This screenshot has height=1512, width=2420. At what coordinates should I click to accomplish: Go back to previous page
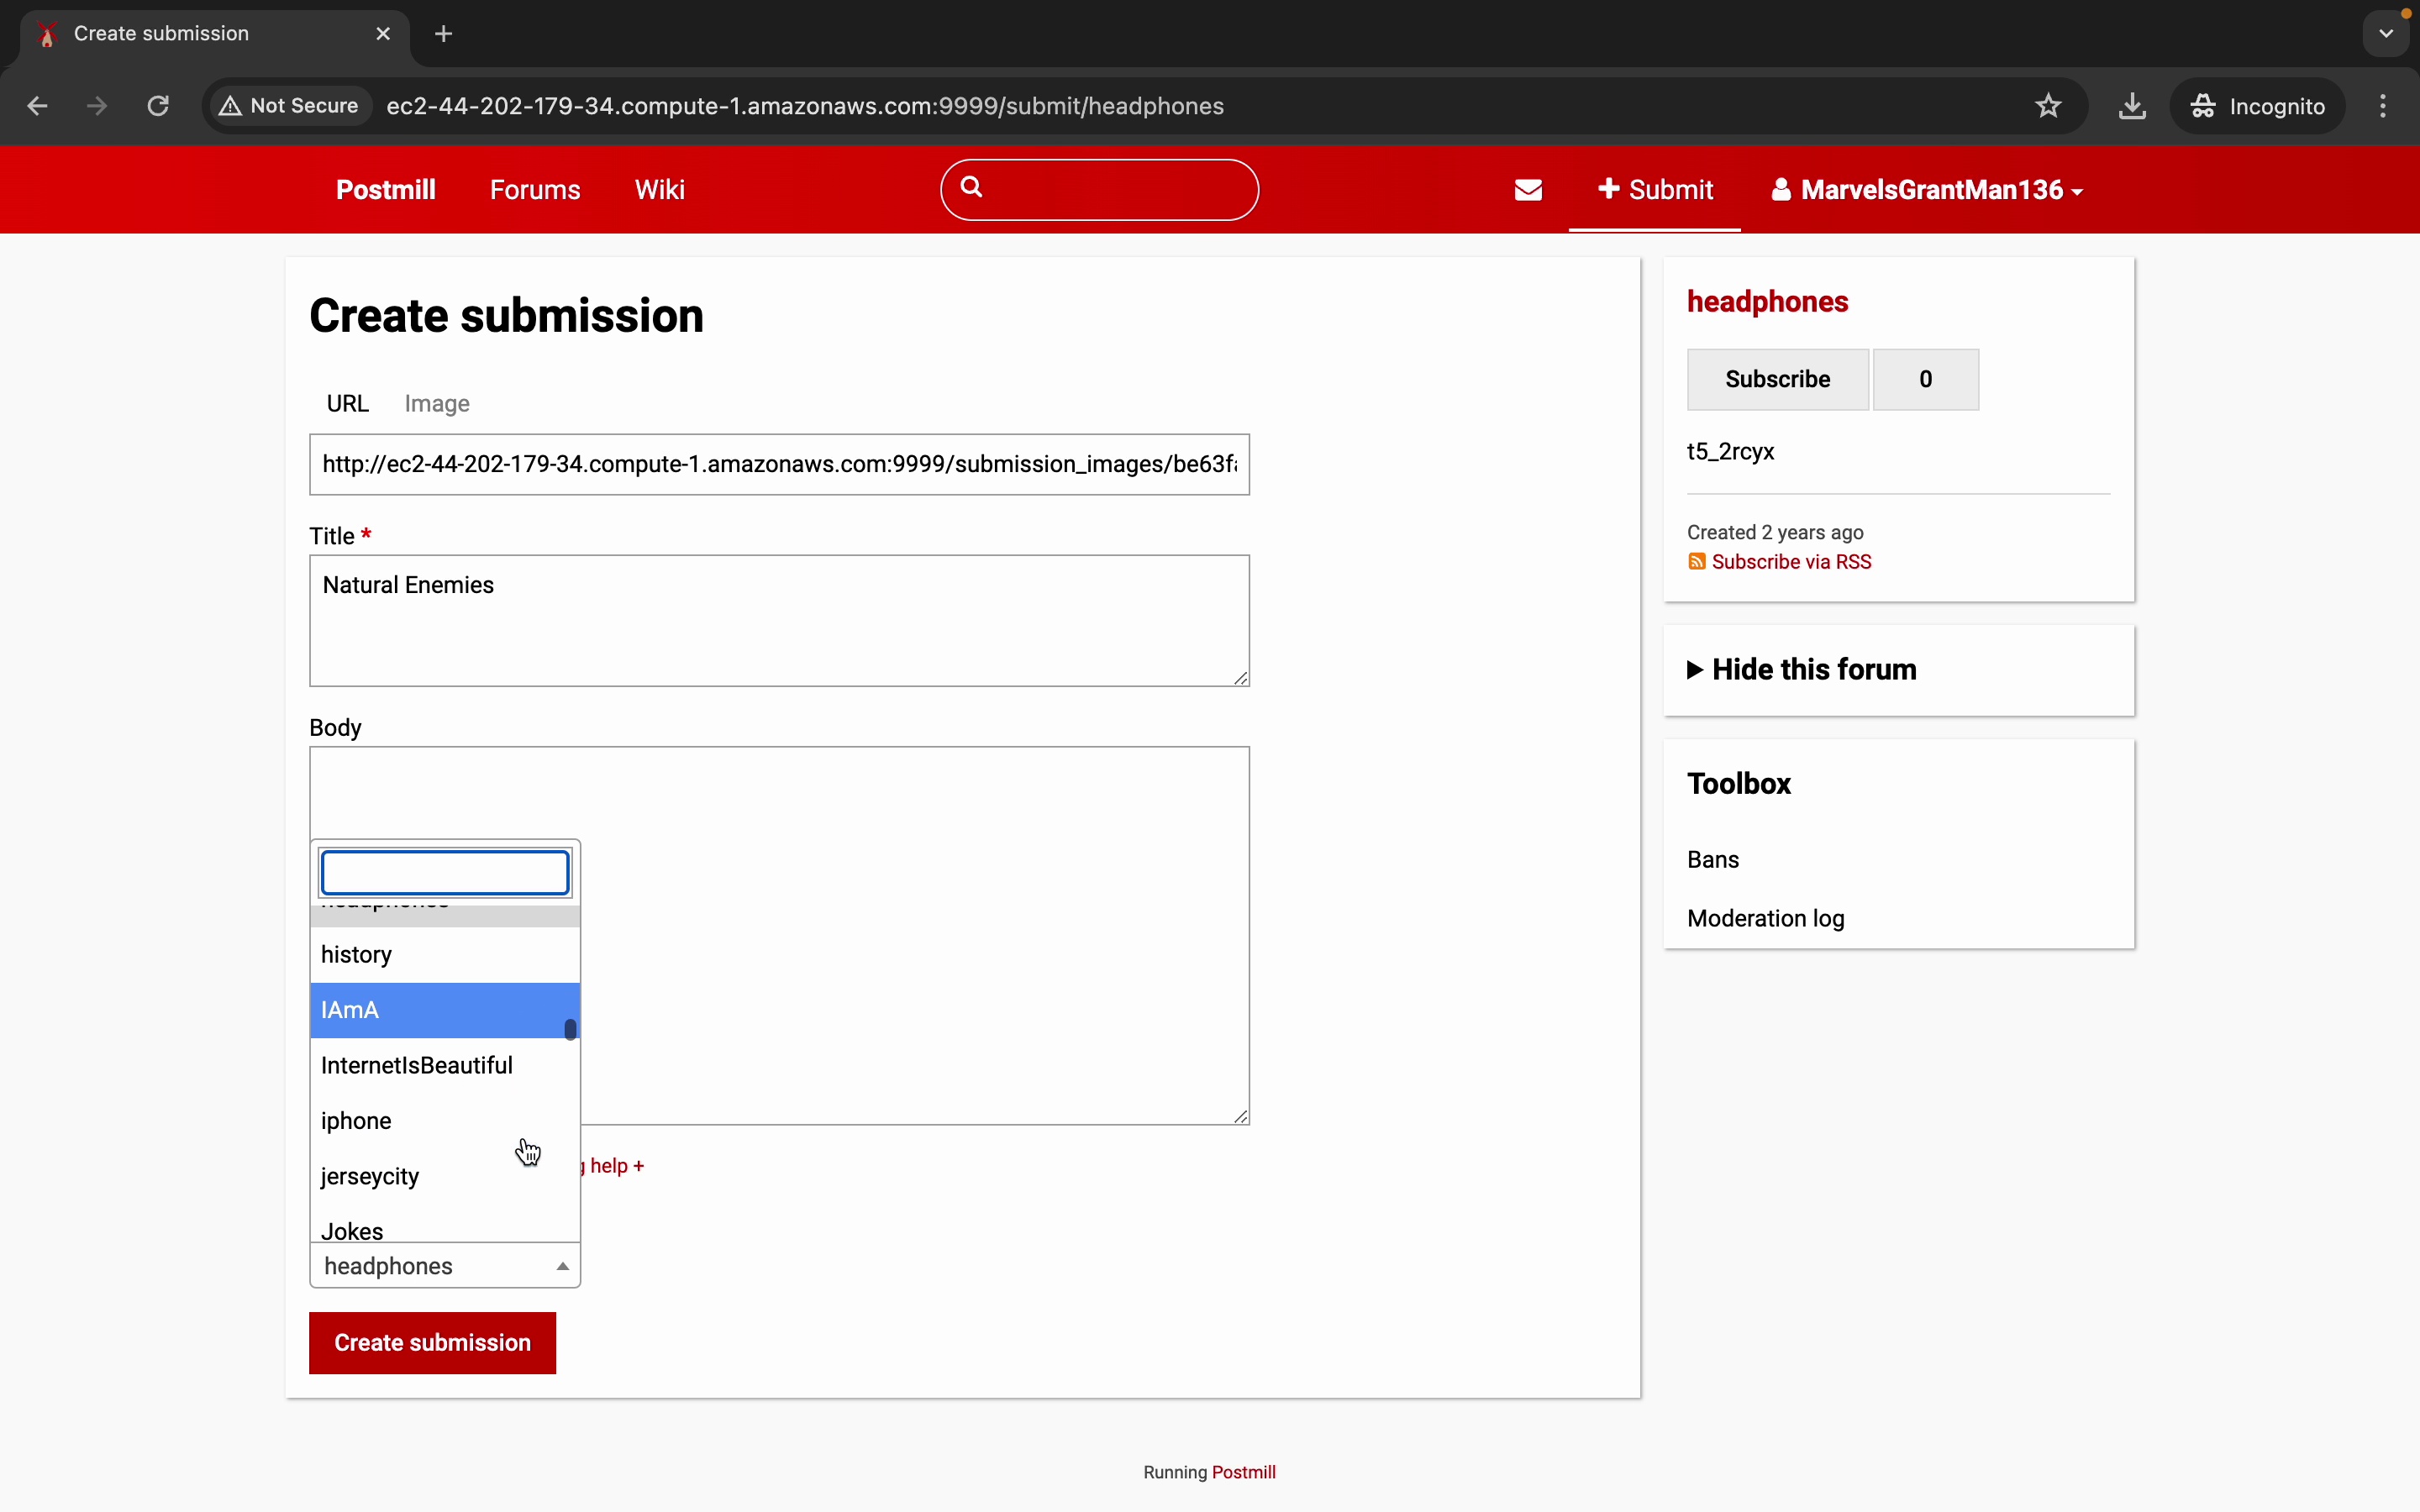38,106
